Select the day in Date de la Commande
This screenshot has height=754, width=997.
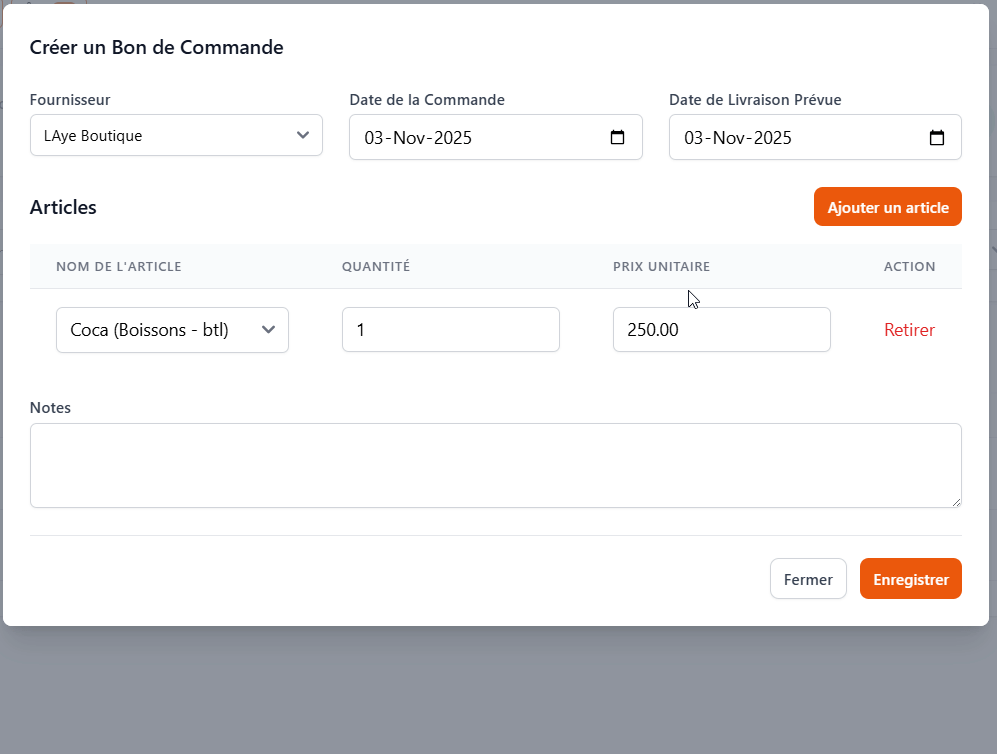(x=375, y=138)
